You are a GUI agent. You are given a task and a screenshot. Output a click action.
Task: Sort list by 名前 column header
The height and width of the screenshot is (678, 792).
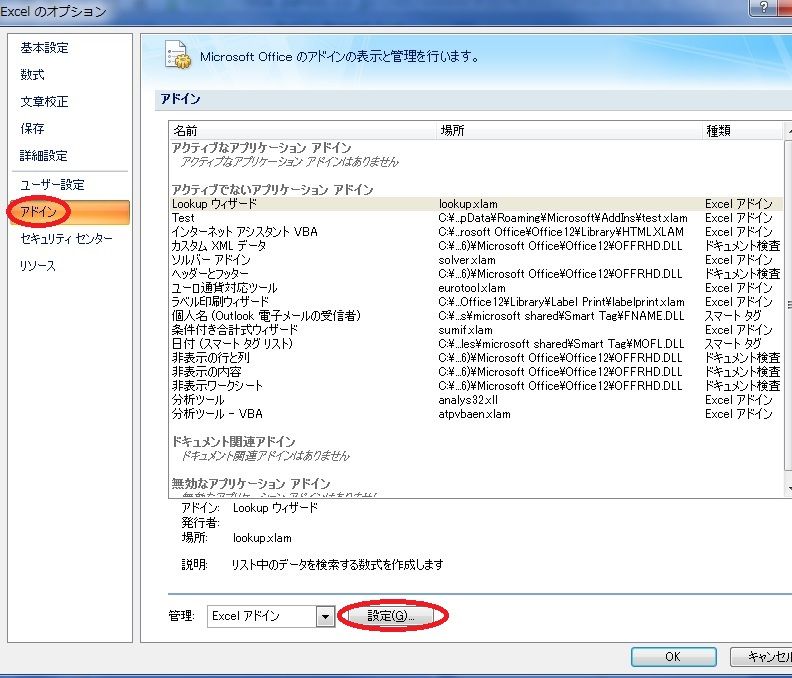[303, 131]
